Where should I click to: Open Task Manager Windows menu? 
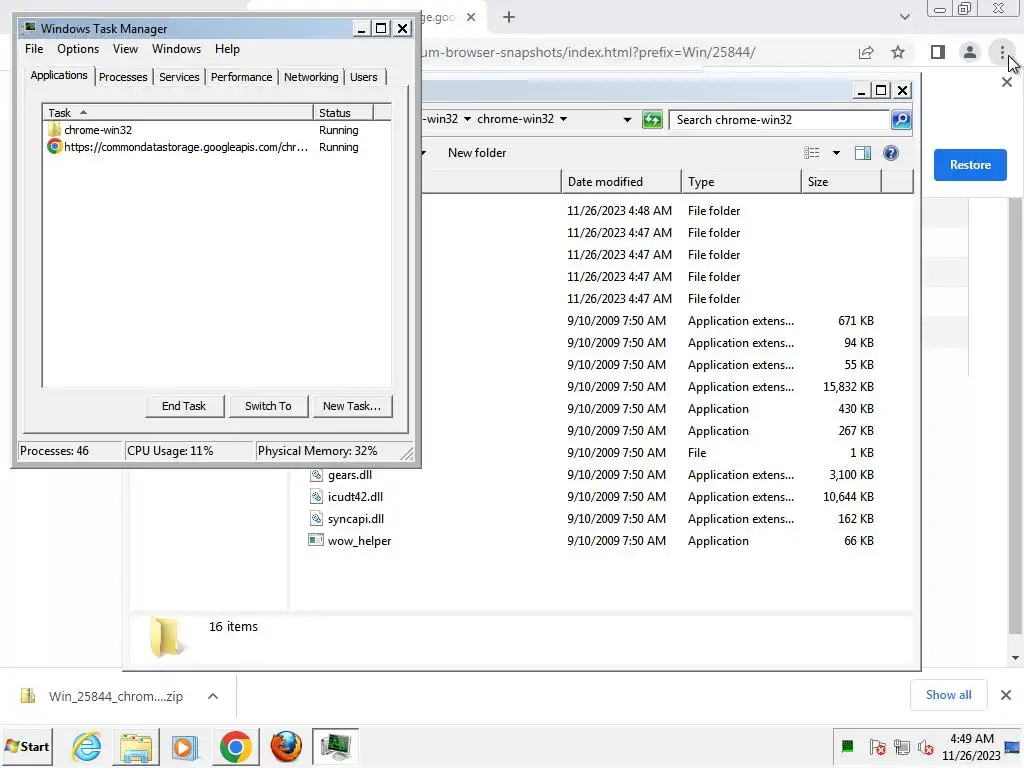[176, 49]
